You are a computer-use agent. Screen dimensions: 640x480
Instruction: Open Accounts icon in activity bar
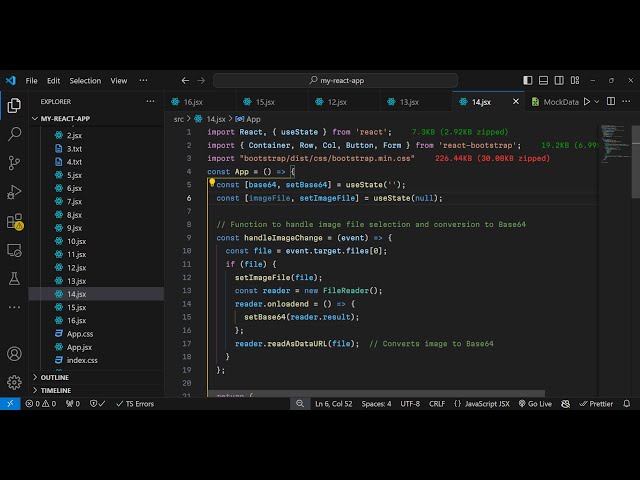(x=14, y=354)
